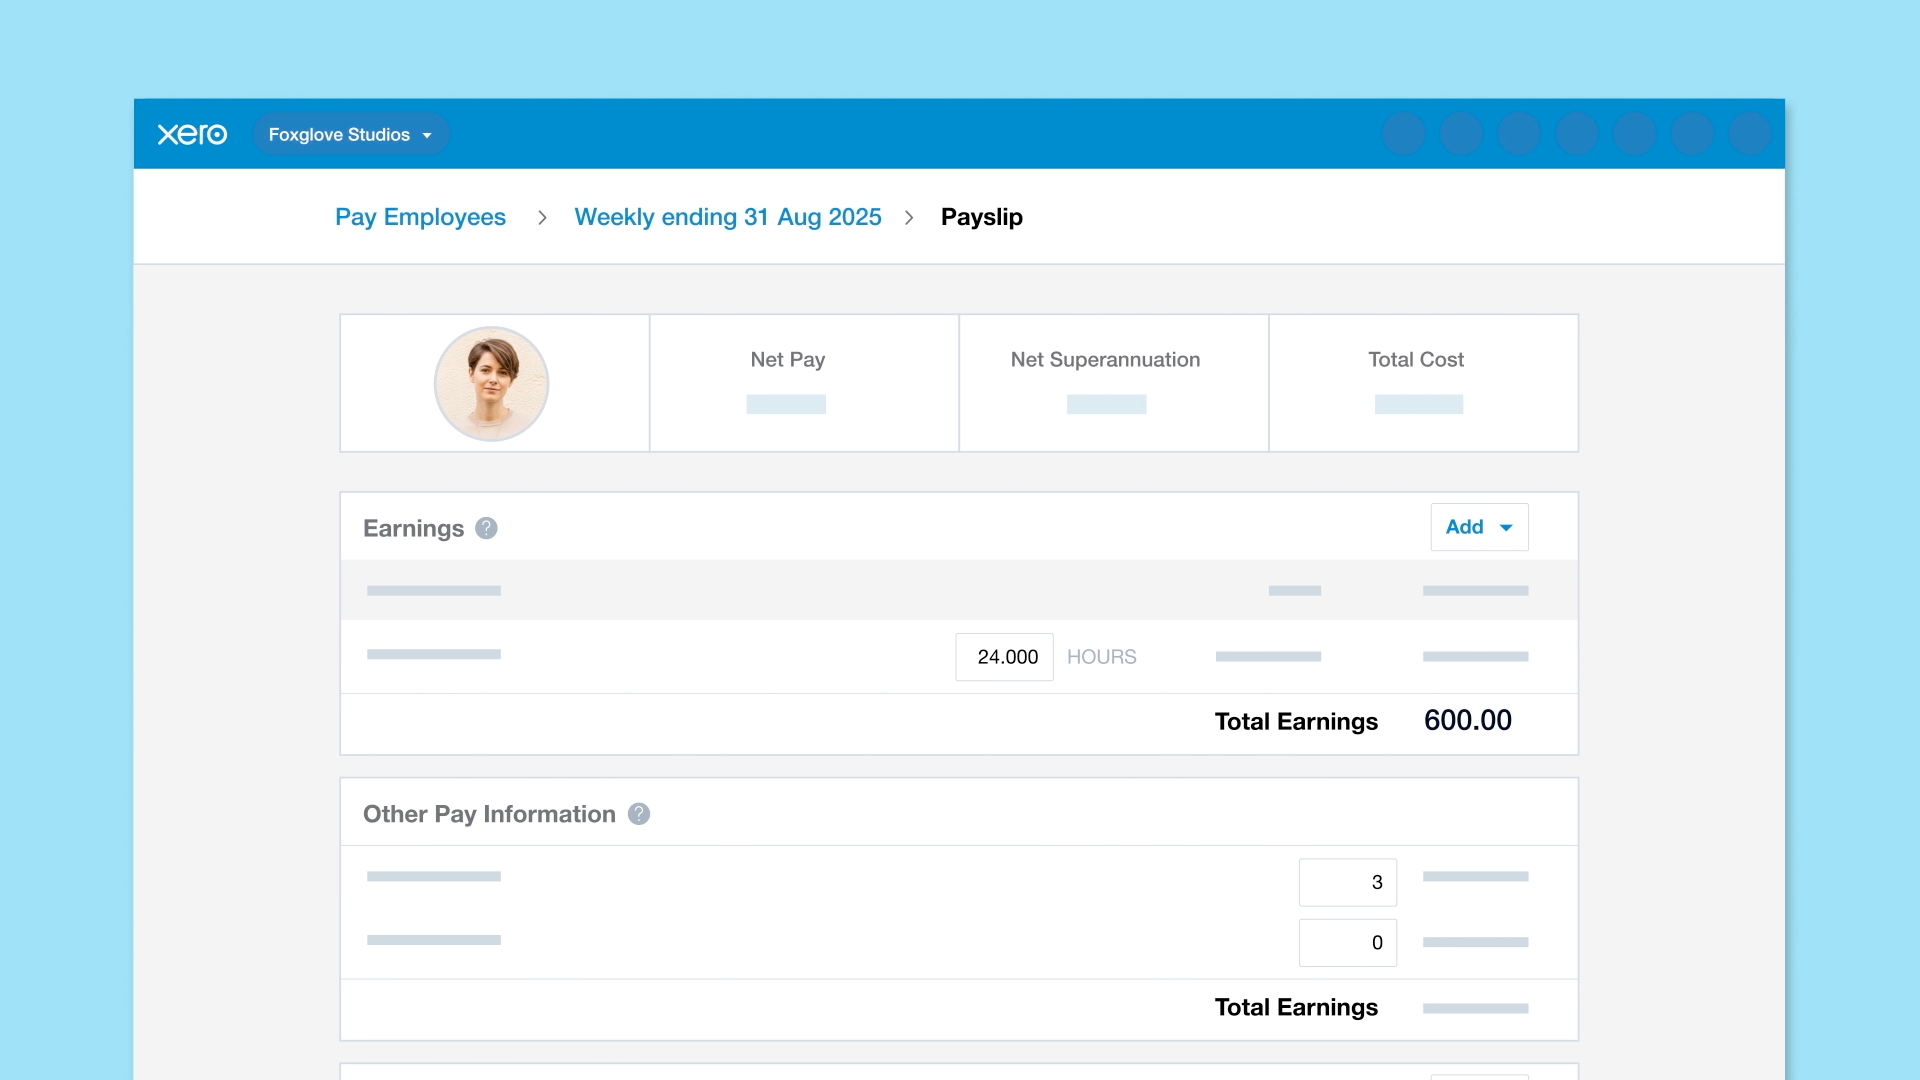The width and height of the screenshot is (1920, 1080).
Task: Open the Foxglove Studios organisation dropdown
Action: pyautogui.click(x=350, y=134)
